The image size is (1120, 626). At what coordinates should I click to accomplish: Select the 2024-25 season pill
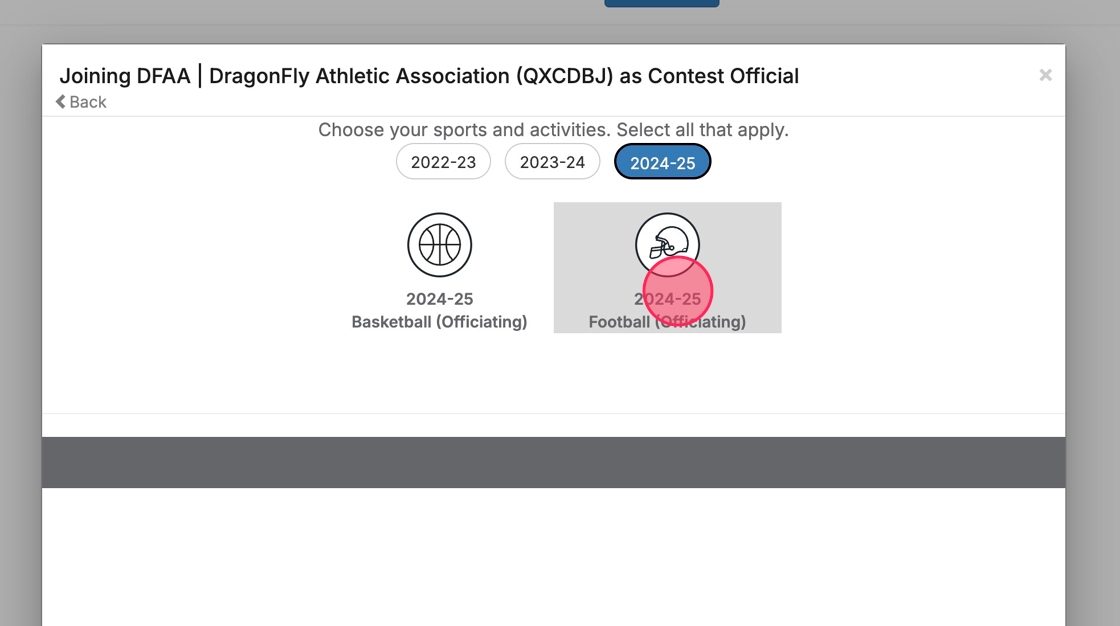[x=662, y=162]
